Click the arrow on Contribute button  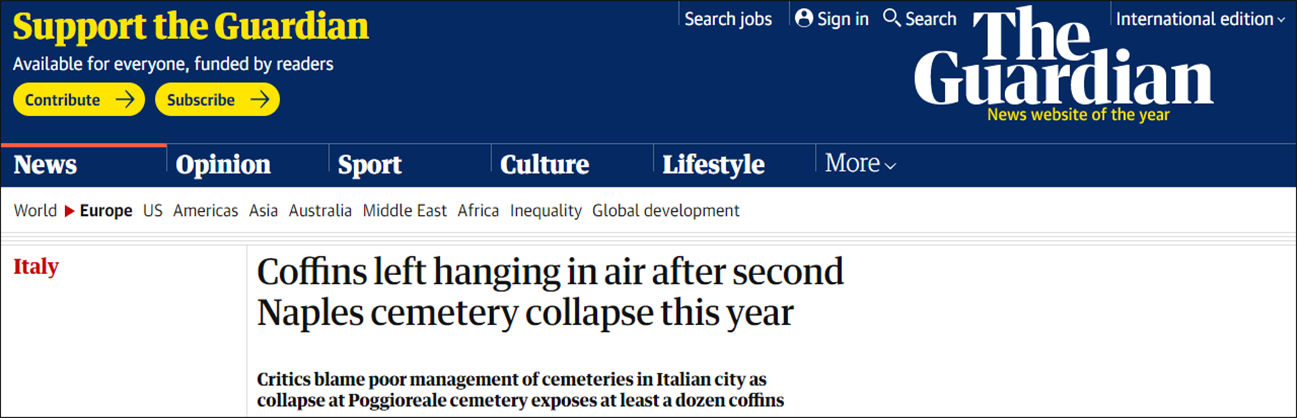click(125, 100)
